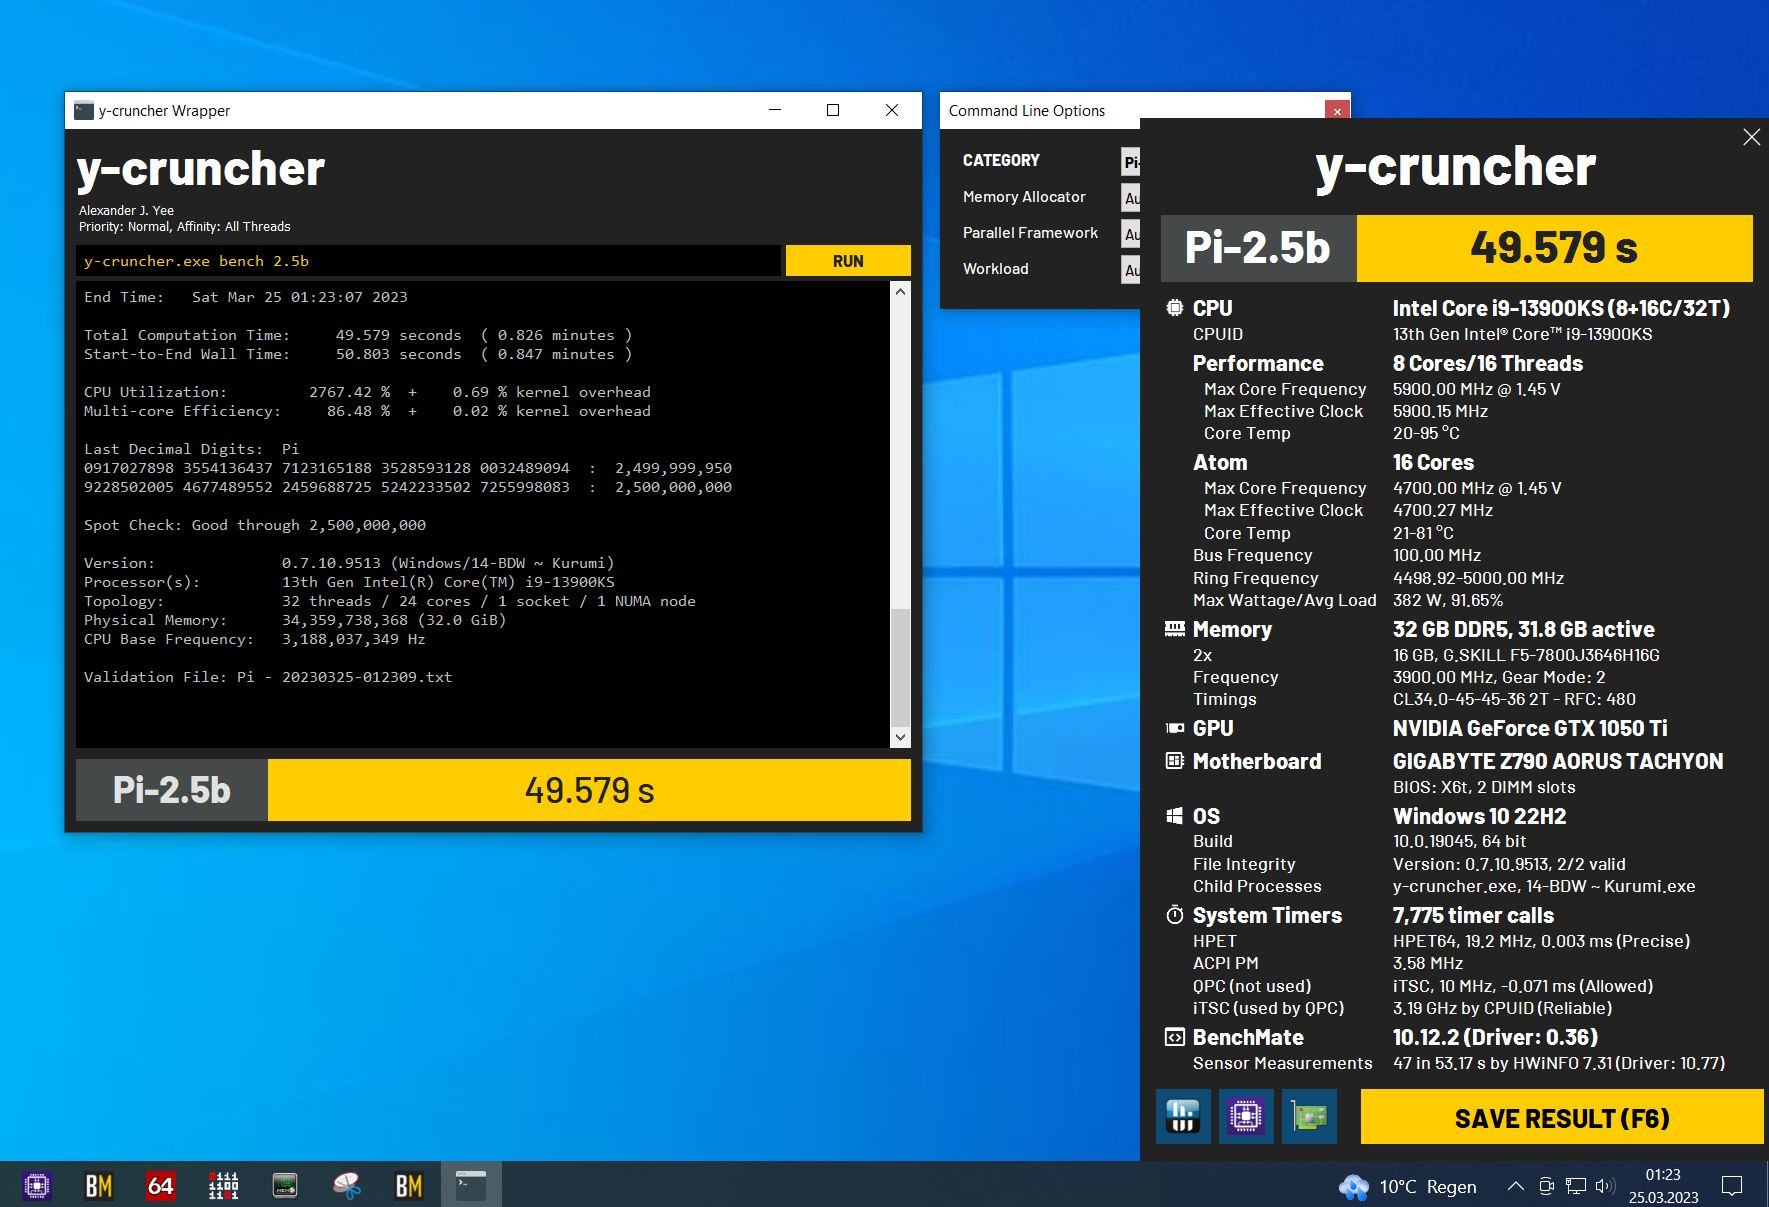1769x1207 pixels.
Task: Click the Max Wattage/Avg Load 382 W value
Action: 1448,600
